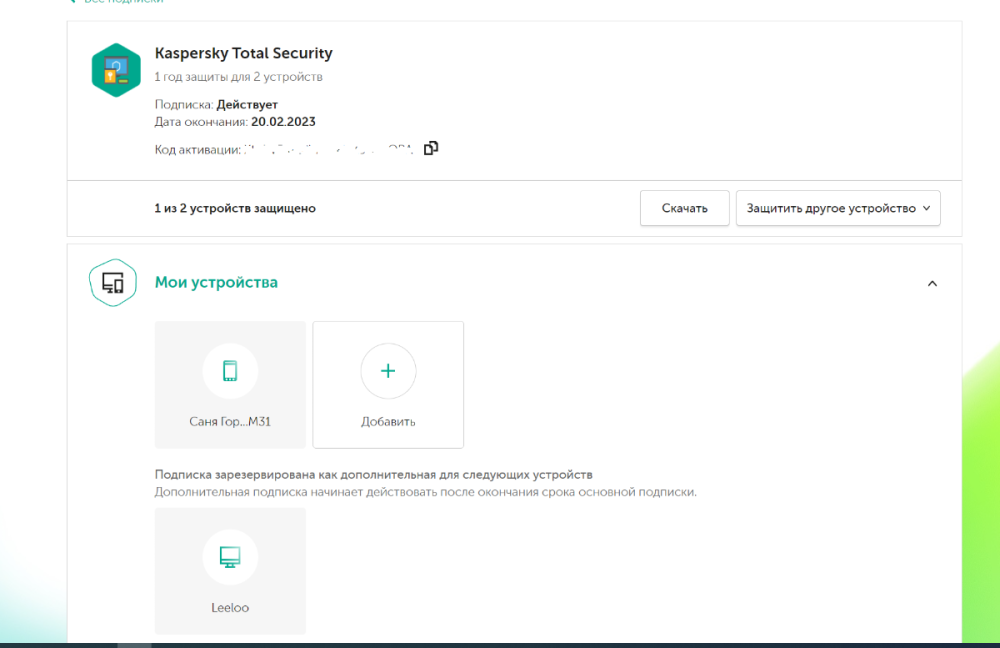Click the 1 из 2 устройств защищено text
The height and width of the screenshot is (648, 1000).
[235, 209]
